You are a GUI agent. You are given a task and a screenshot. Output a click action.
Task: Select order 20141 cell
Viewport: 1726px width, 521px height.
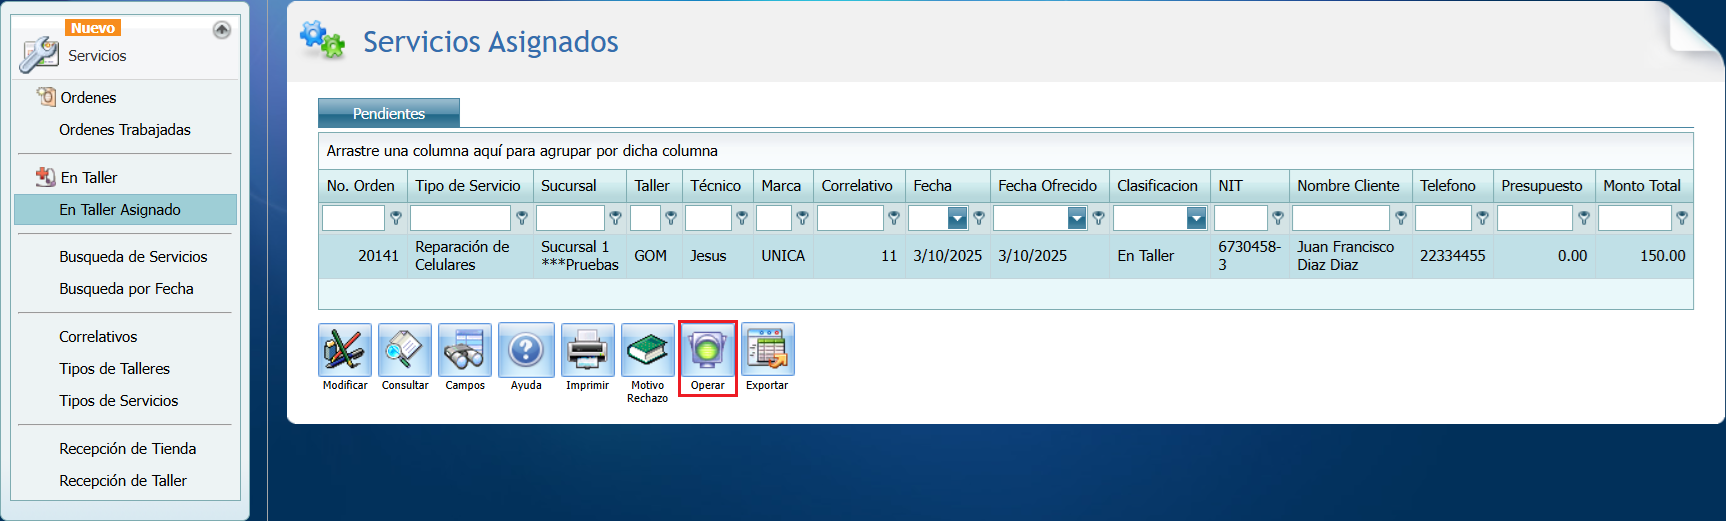[363, 256]
